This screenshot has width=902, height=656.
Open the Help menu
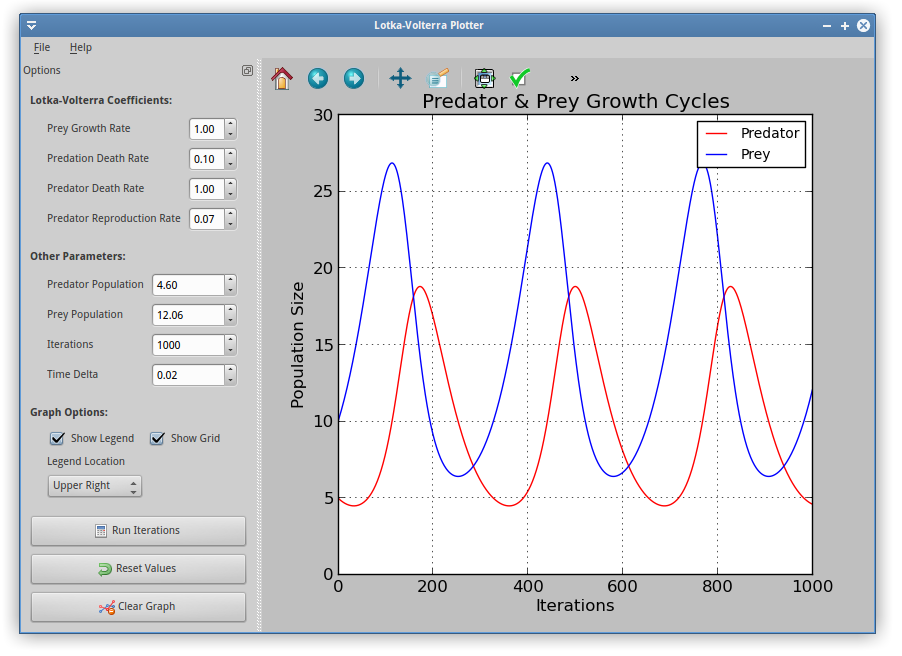(x=80, y=47)
